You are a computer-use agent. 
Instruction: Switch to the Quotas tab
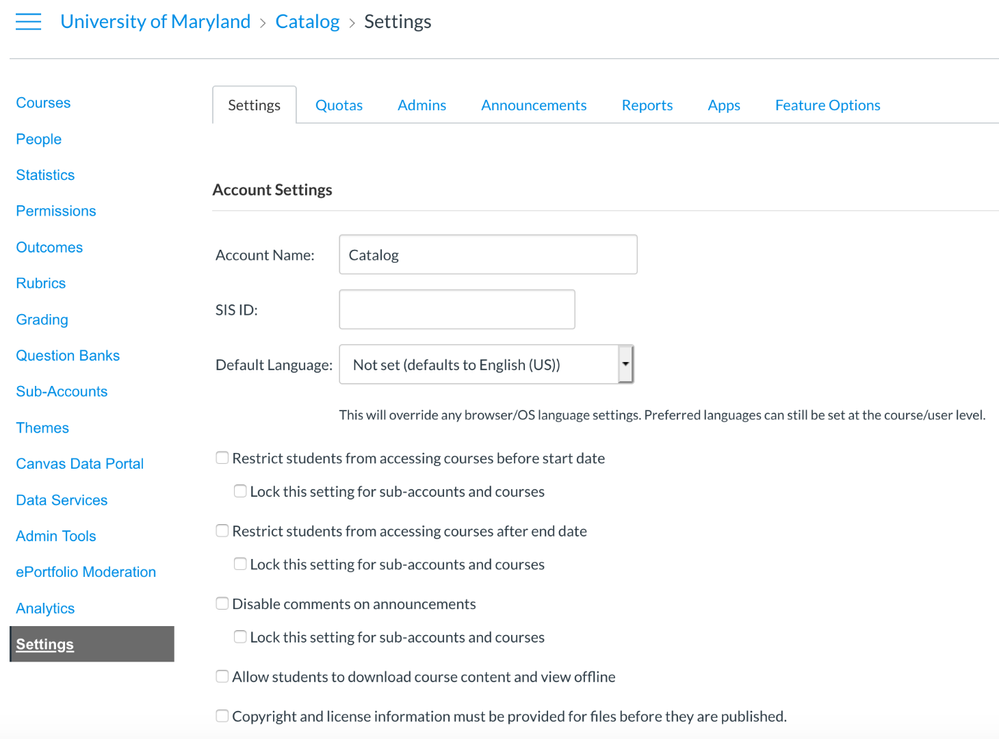[x=339, y=105]
